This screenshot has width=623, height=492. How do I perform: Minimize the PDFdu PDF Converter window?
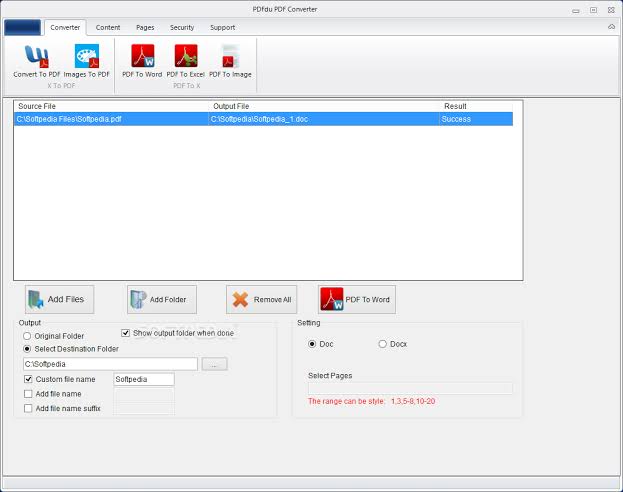click(576, 11)
